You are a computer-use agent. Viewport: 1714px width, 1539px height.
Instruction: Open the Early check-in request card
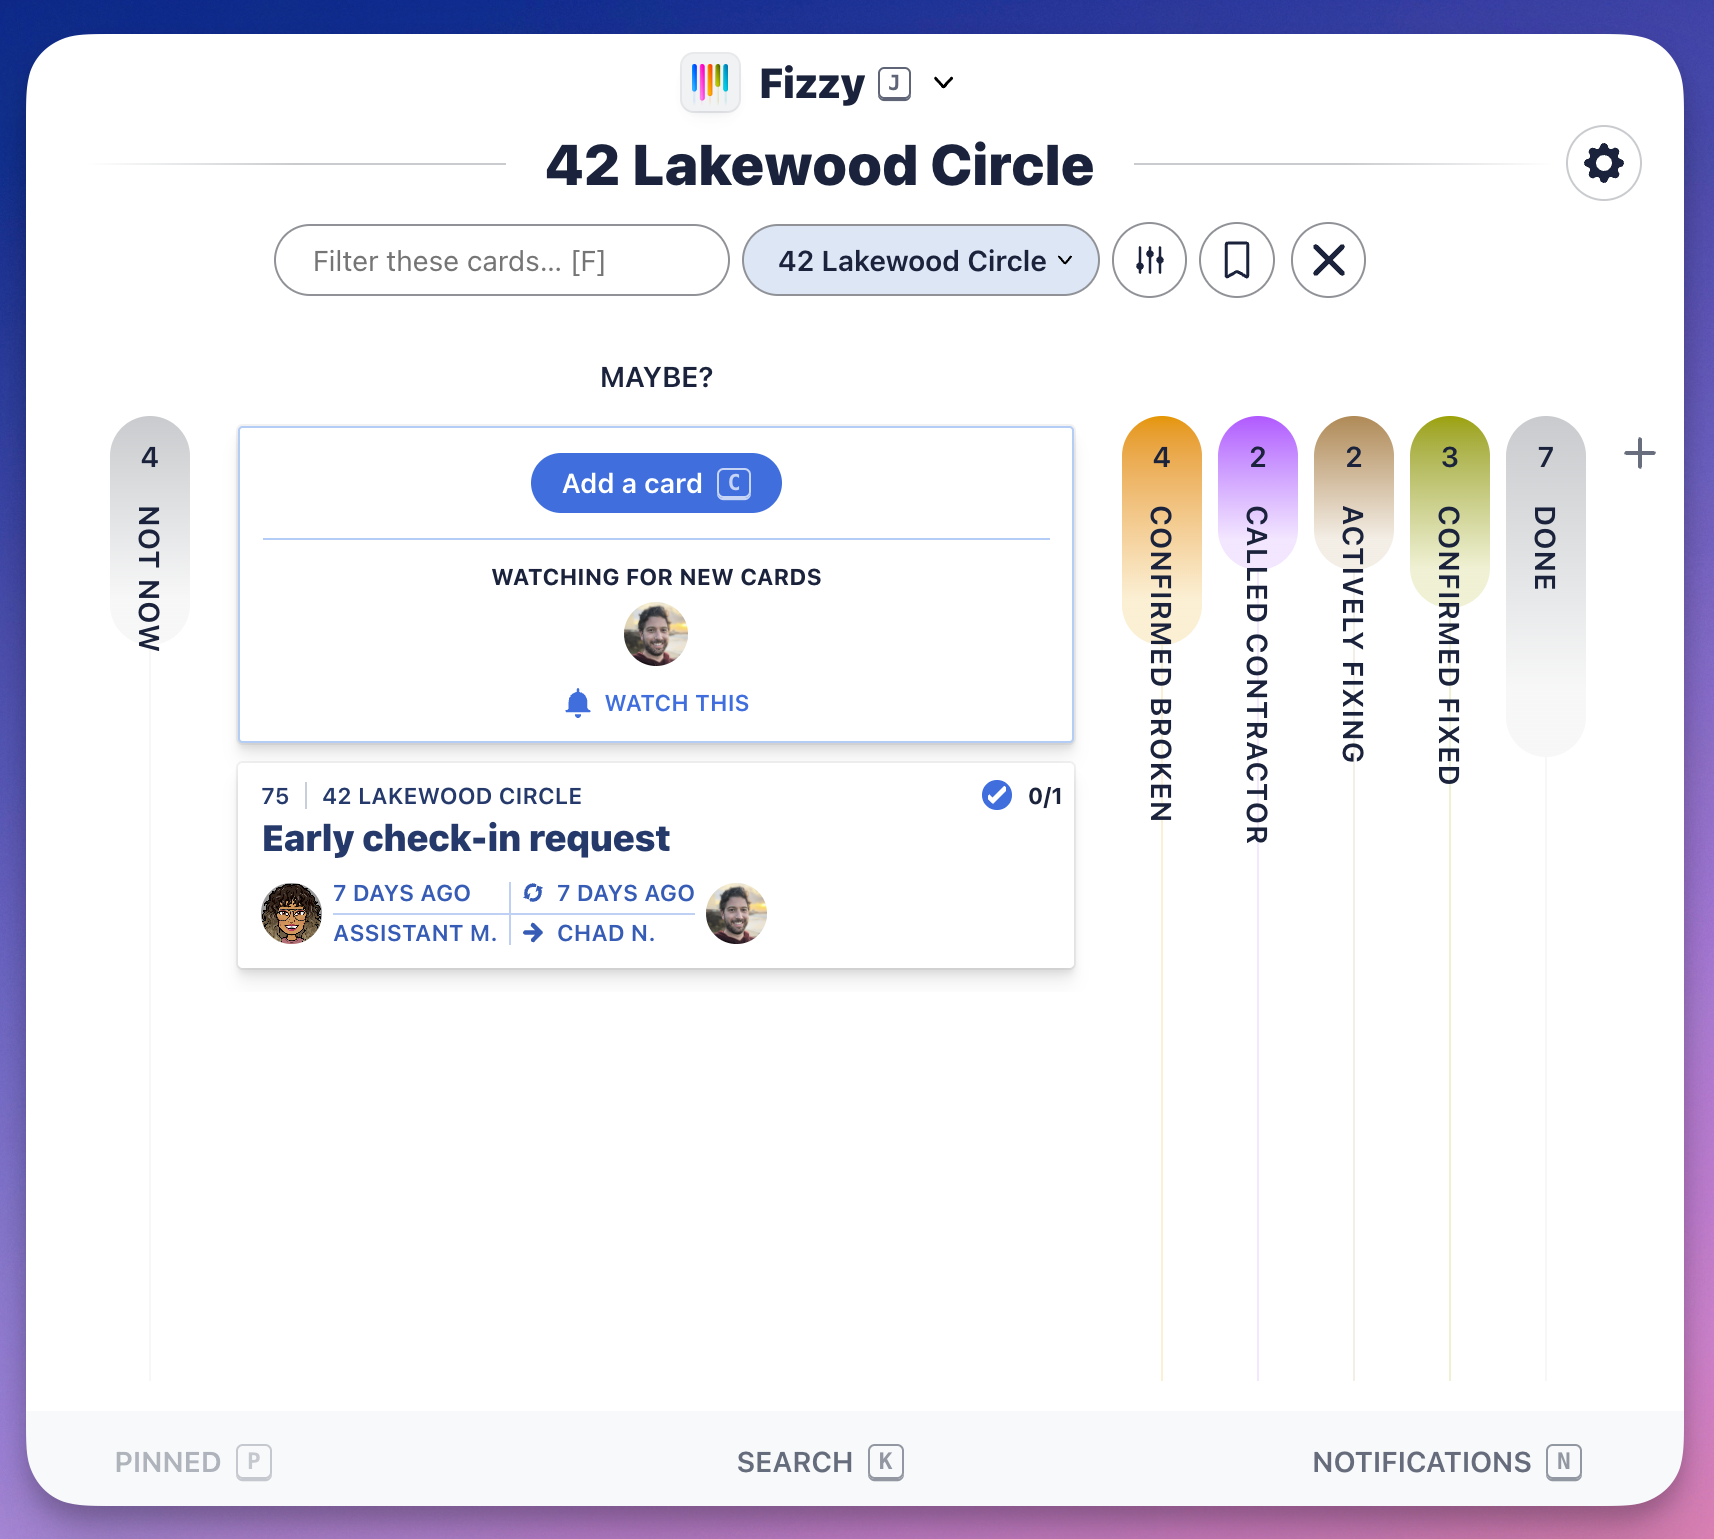(x=466, y=838)
